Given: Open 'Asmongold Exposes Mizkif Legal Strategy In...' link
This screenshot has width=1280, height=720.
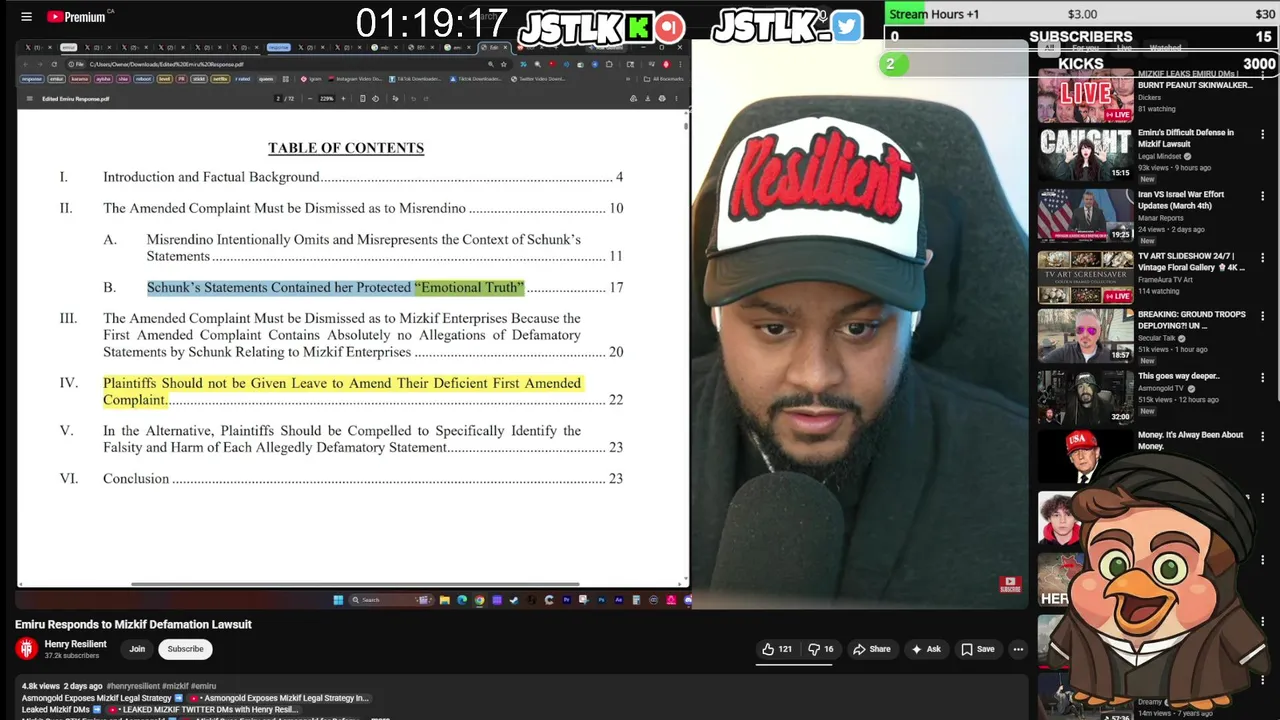Looking at the screenshot, I should coord(280,698).
